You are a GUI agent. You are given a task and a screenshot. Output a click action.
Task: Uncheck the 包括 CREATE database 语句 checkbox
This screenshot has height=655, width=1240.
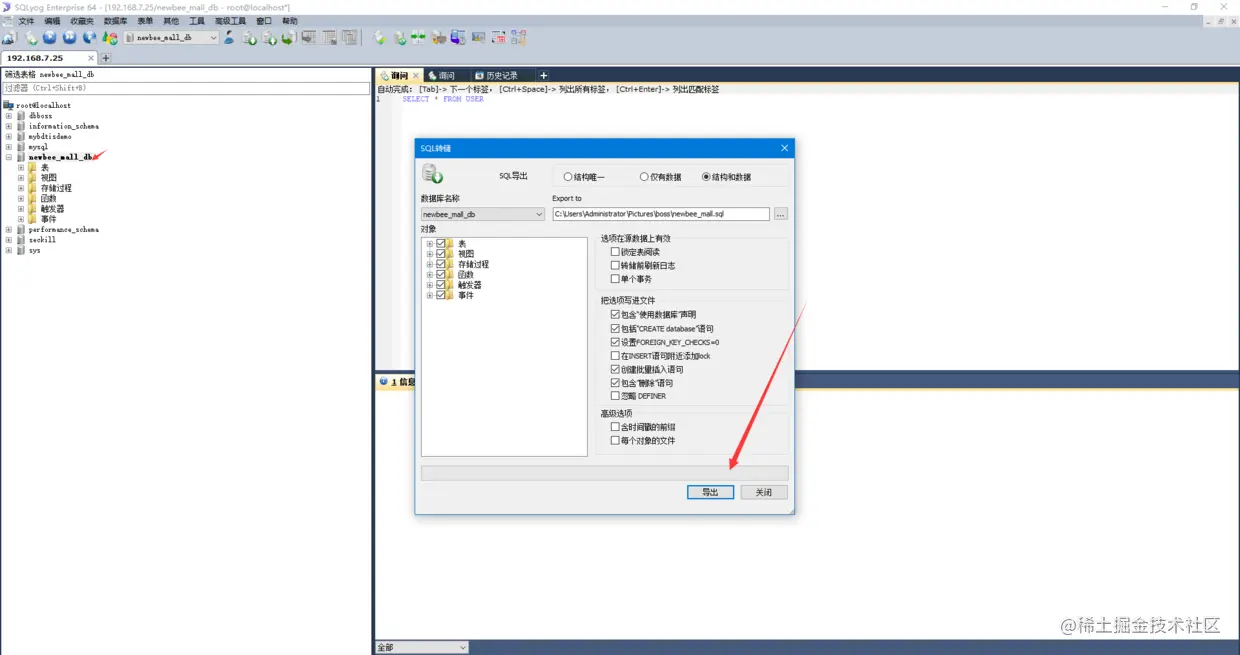click(615, 328)
